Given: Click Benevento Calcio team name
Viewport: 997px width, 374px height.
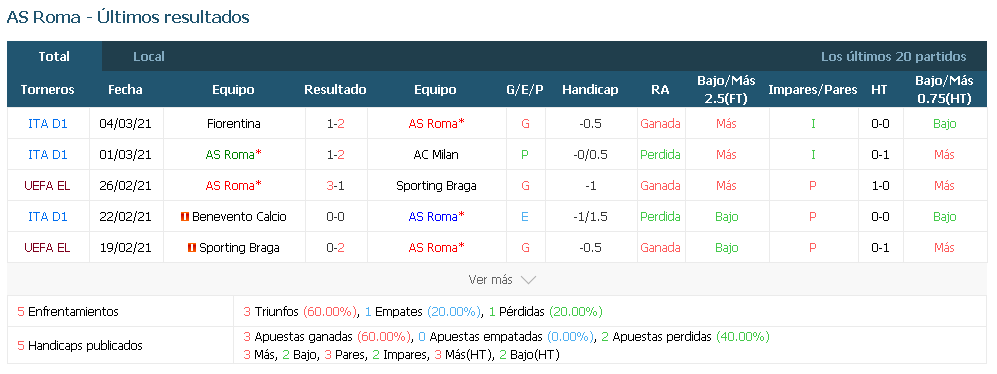Looking at the screenshot, I should tap(239, 217).
